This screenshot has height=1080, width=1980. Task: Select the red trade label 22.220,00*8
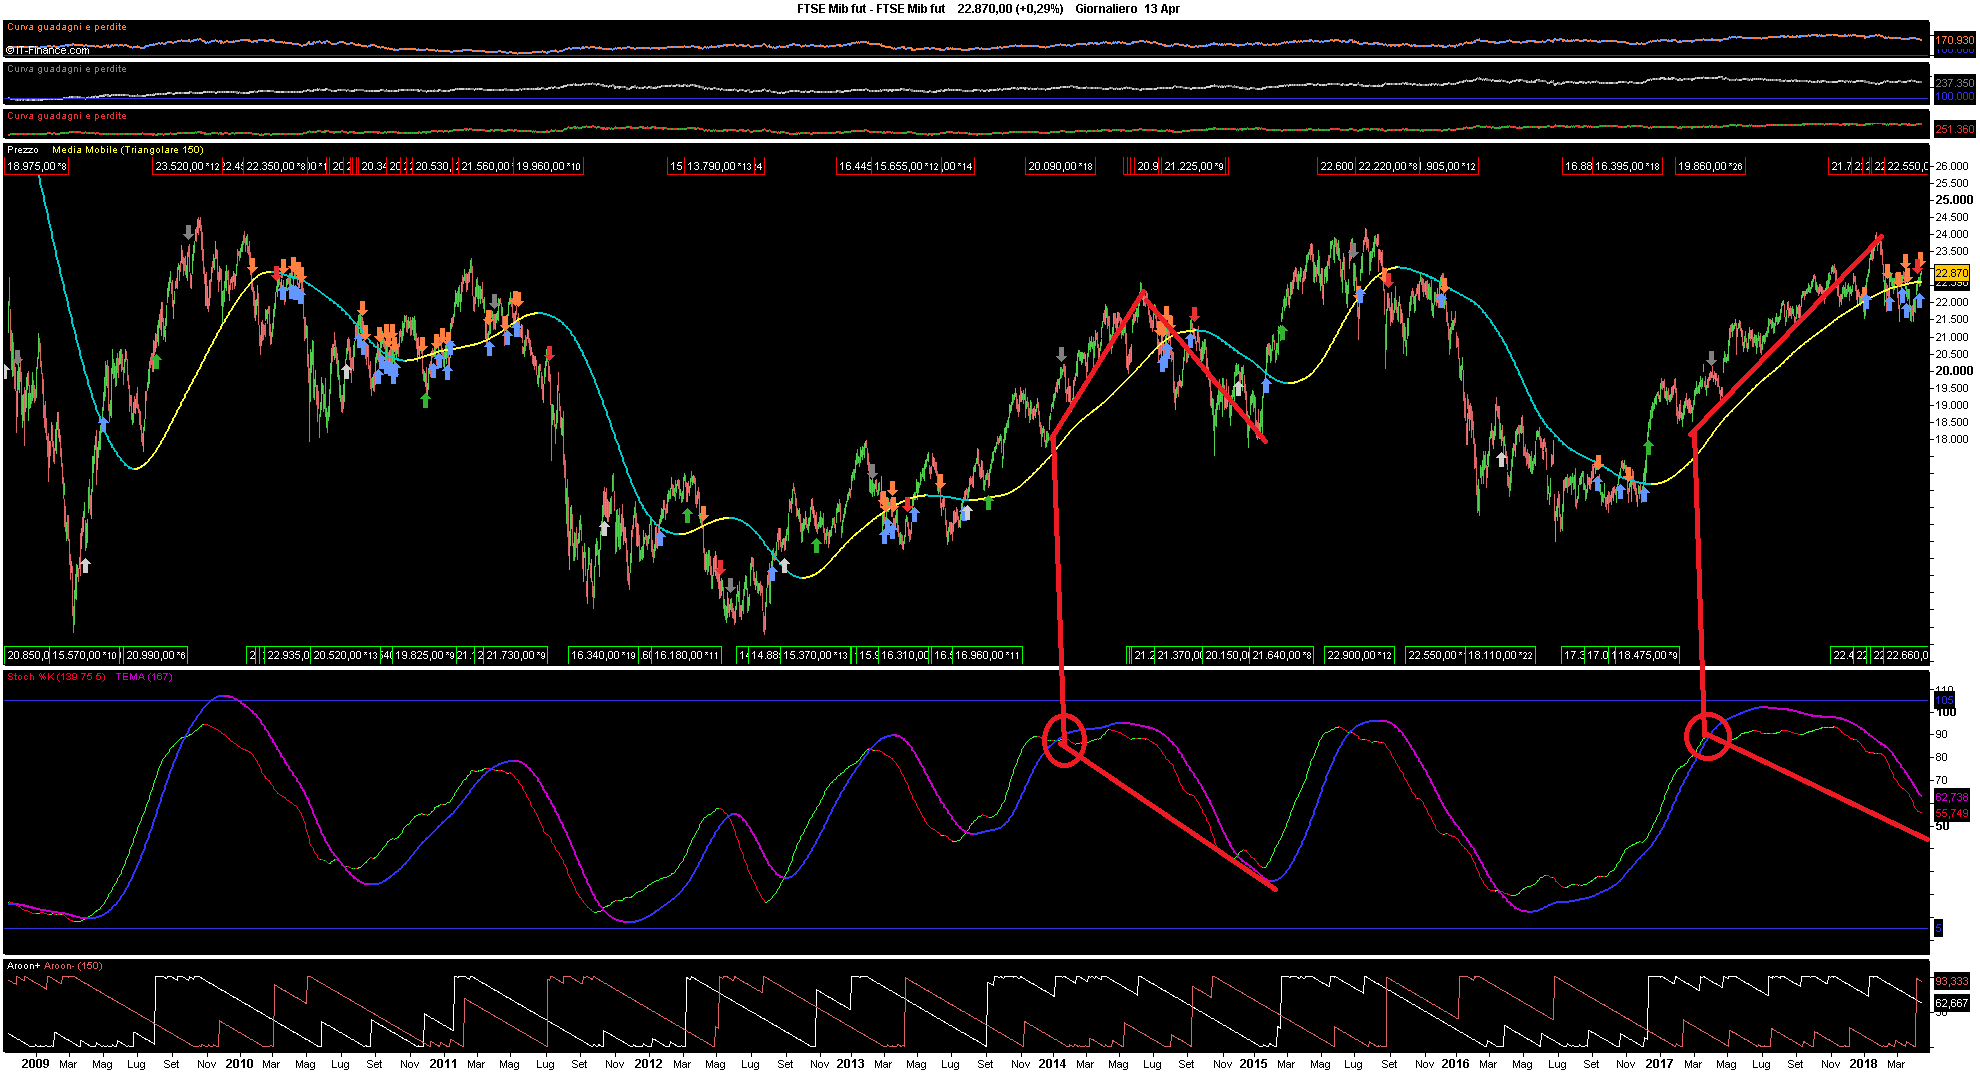pyautogui.click(x=1388, y=167)
